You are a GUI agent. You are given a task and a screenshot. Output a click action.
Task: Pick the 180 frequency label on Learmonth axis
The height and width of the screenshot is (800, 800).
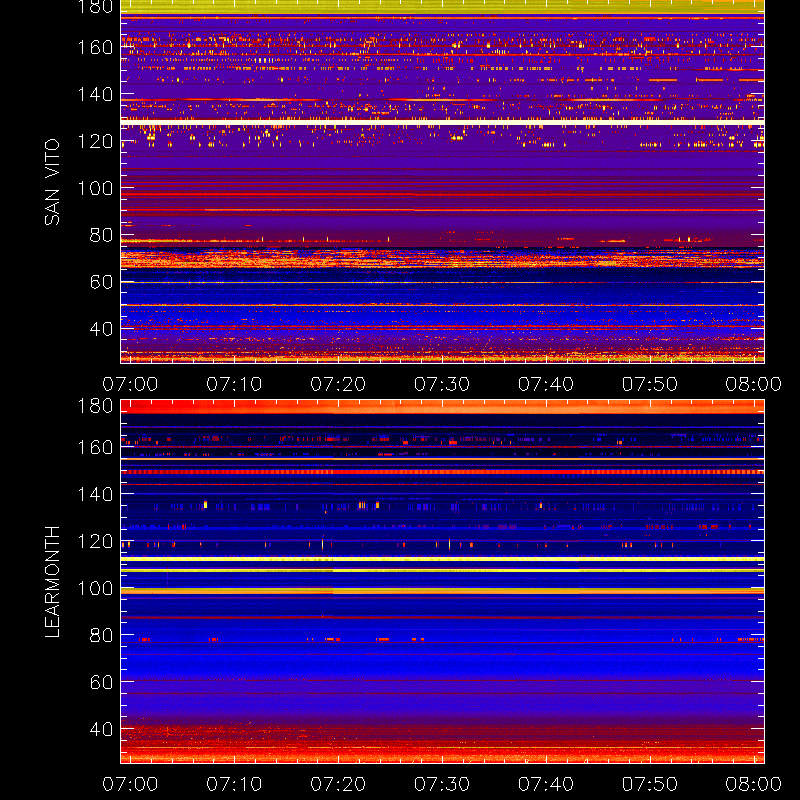[95, 406]
